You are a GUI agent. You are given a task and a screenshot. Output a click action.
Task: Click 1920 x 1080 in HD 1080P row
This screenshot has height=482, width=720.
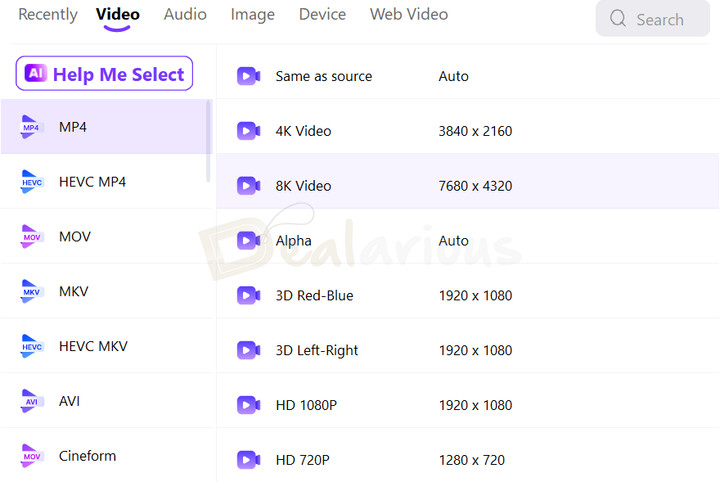pos(475,405)
